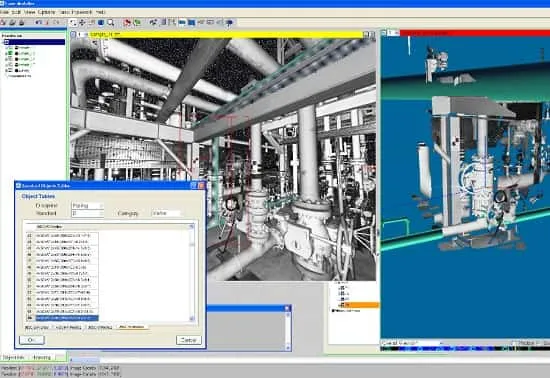Switch to the third tab below the object list
This screenshot has width=550, height=378.
[x=100, y=328]
